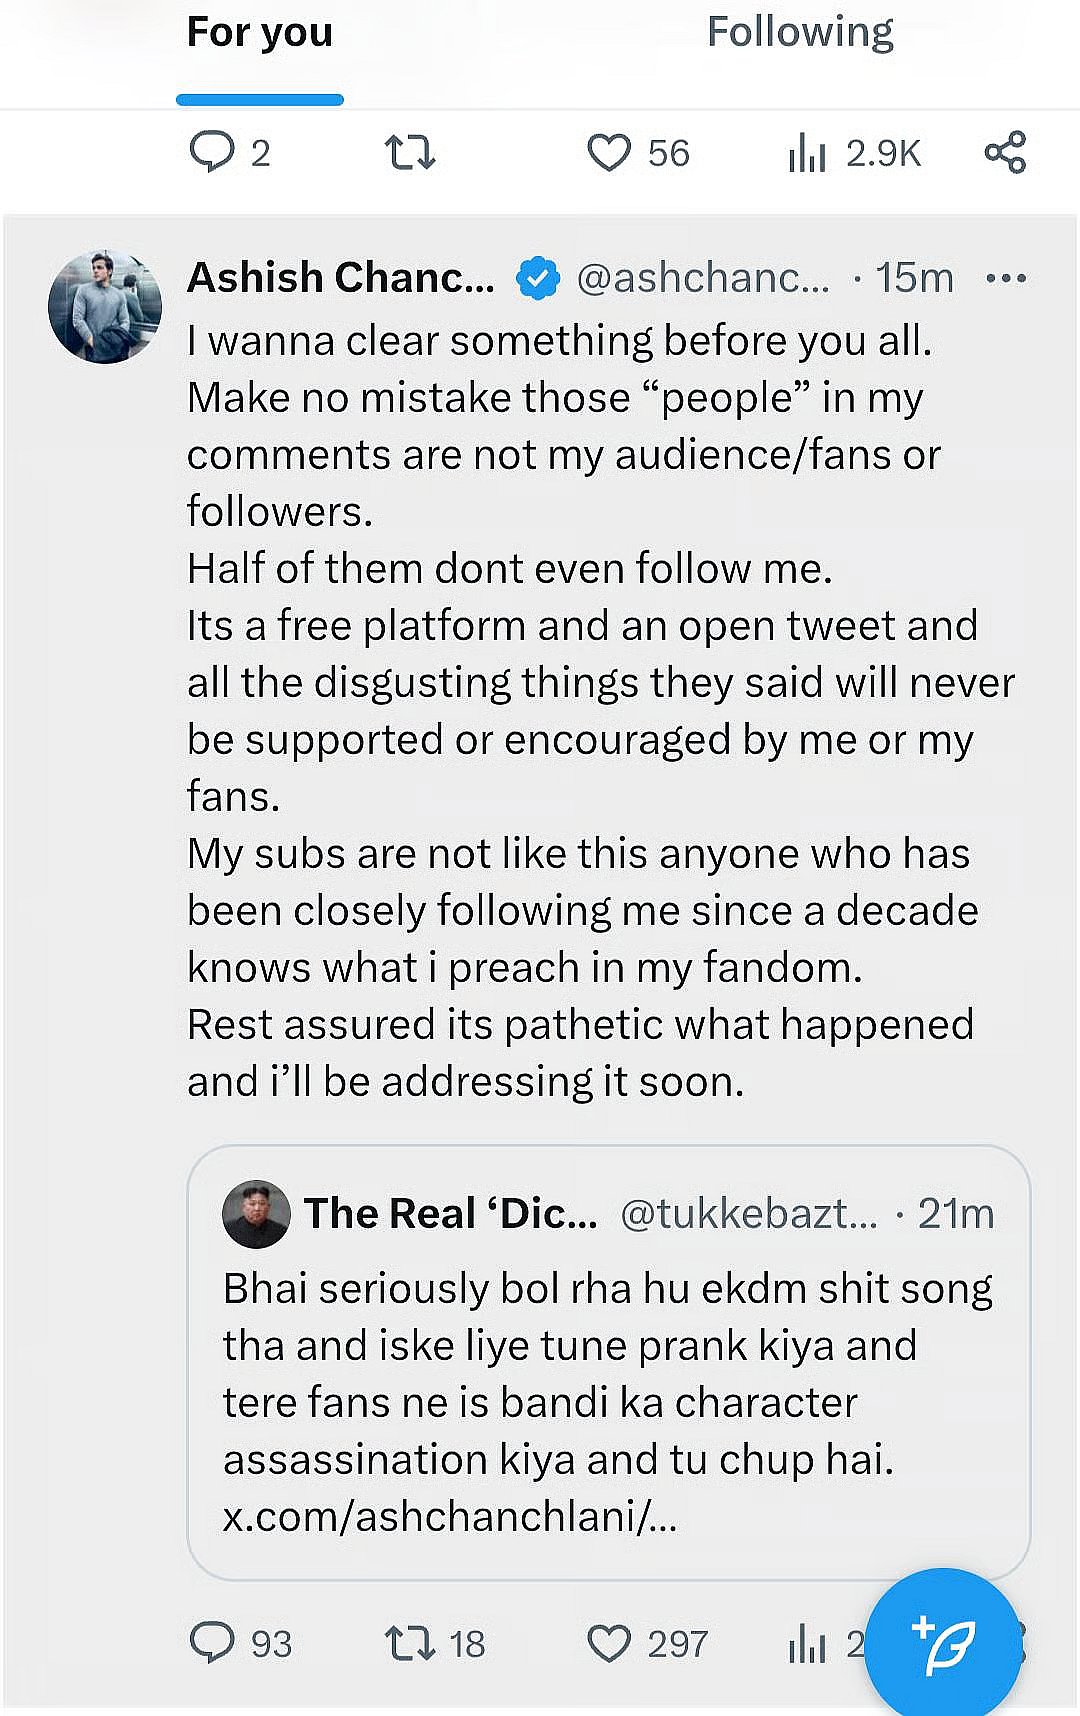Image resolution: width=1080 pixels, height=1716 pixels.
Task: Switch to the For you tab
Action: [x=259, y=34]
